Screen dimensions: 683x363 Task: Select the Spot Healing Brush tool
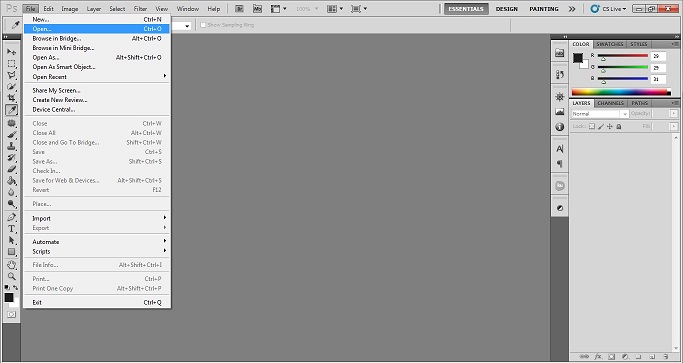[x=11, y=123]
